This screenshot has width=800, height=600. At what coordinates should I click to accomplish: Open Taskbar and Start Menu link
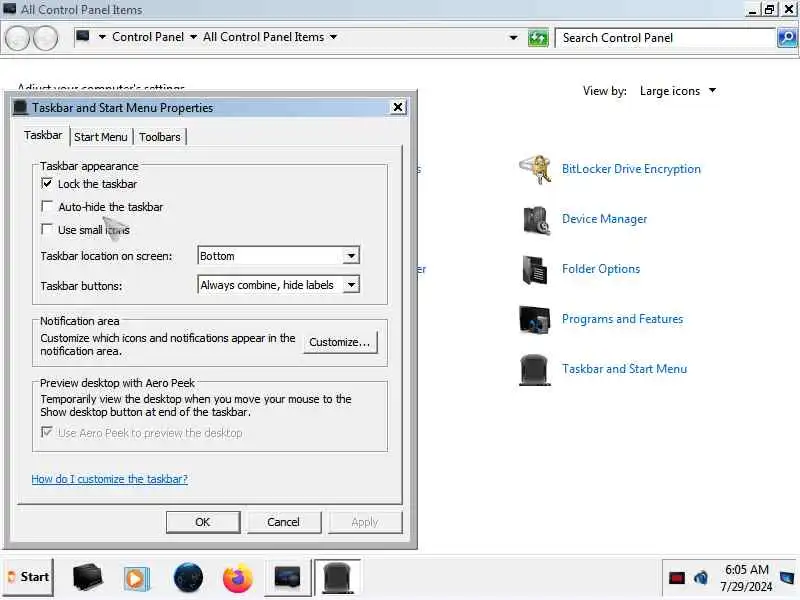(x=624, y=369)
